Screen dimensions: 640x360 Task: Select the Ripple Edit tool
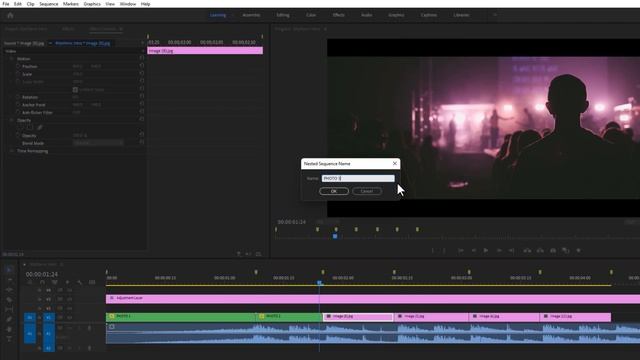(x=10, y=289)
